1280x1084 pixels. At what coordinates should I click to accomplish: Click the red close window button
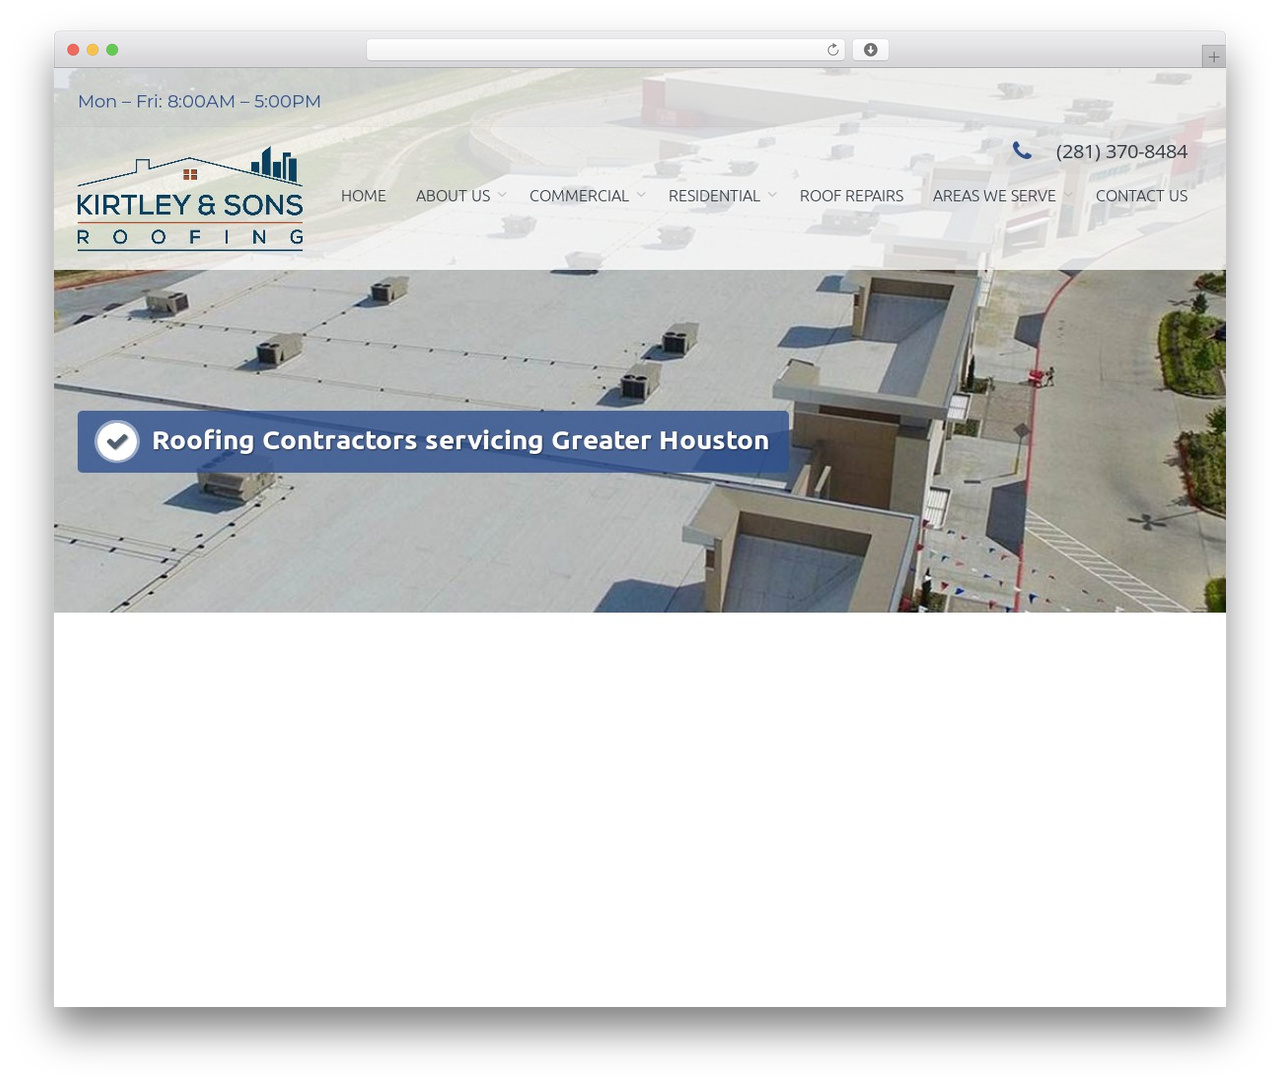point(73,50)
